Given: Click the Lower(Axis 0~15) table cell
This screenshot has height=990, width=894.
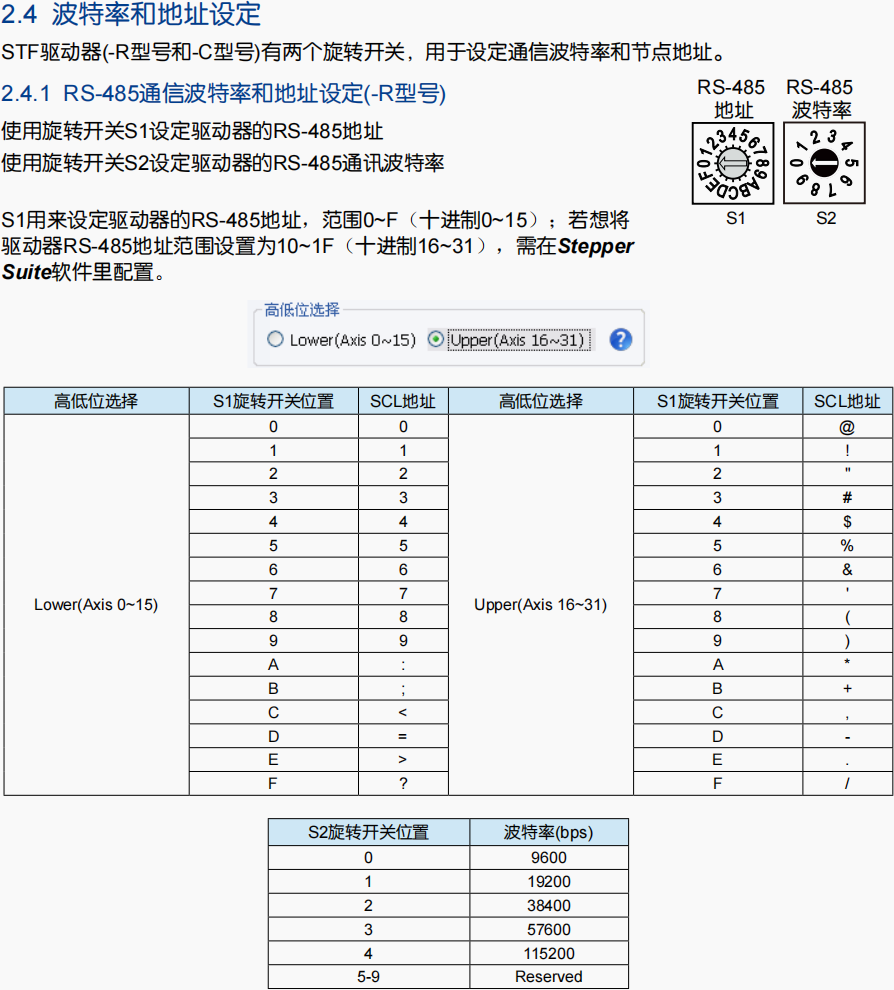Looking at the screenshot, I should (96, 605).
